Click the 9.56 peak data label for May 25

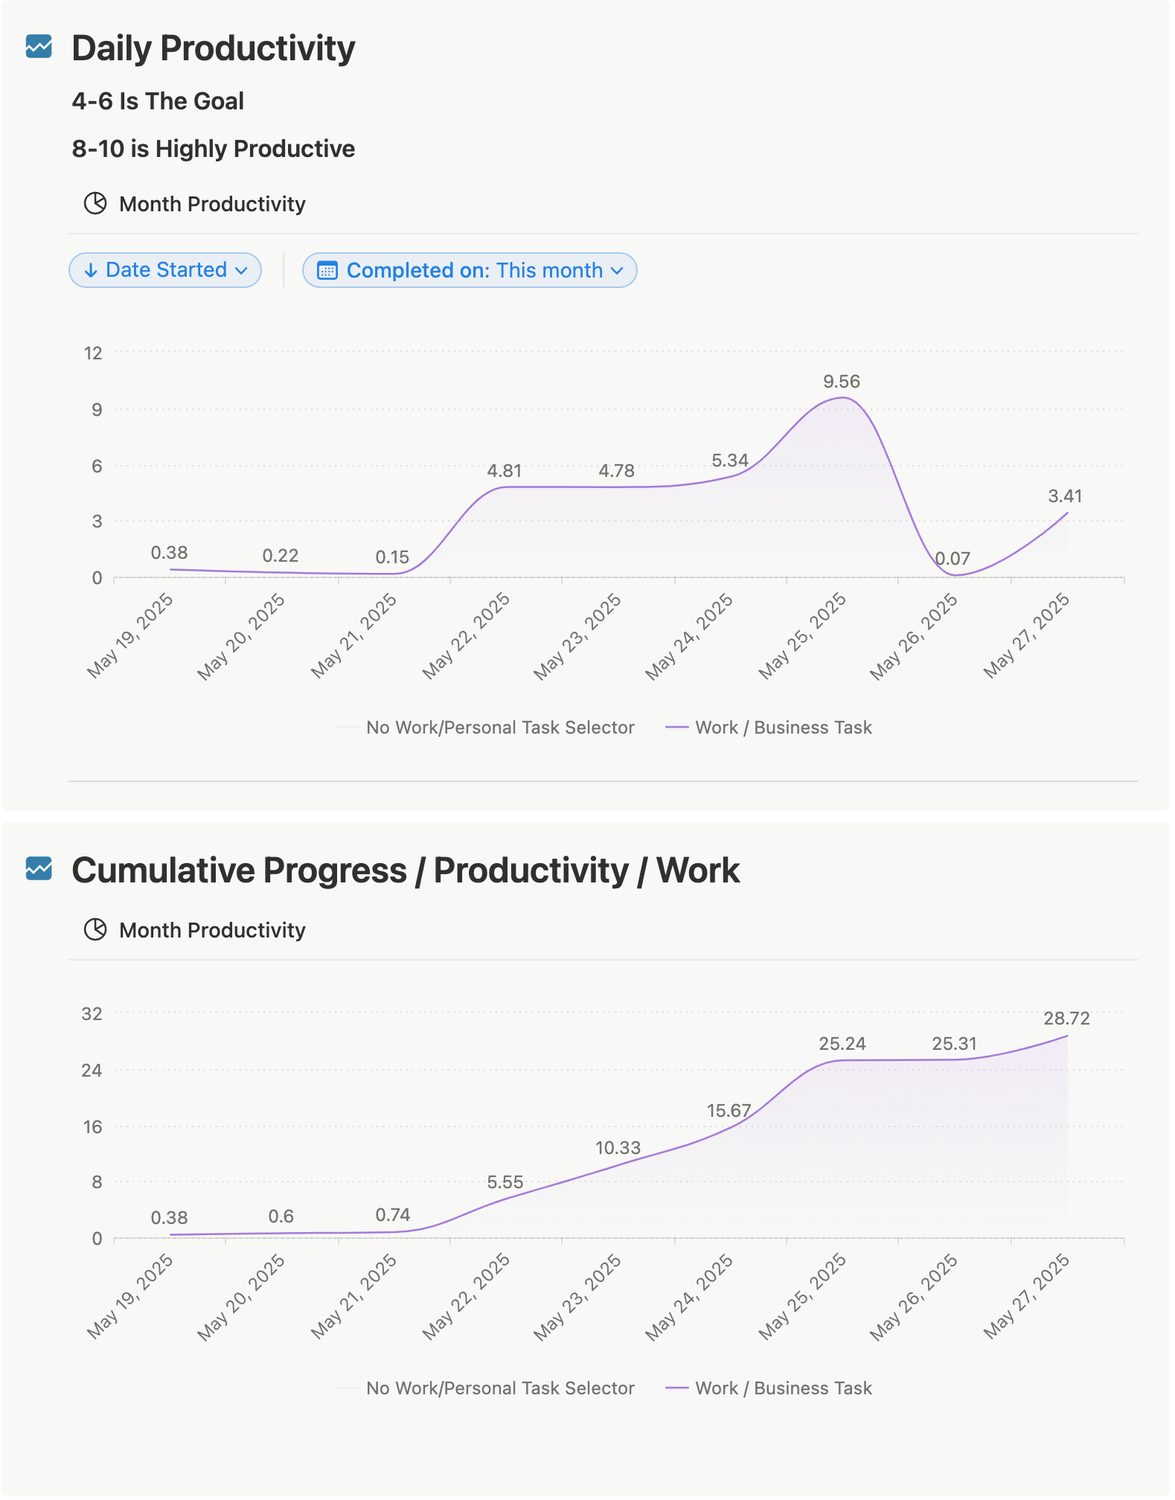click(841, 382)
